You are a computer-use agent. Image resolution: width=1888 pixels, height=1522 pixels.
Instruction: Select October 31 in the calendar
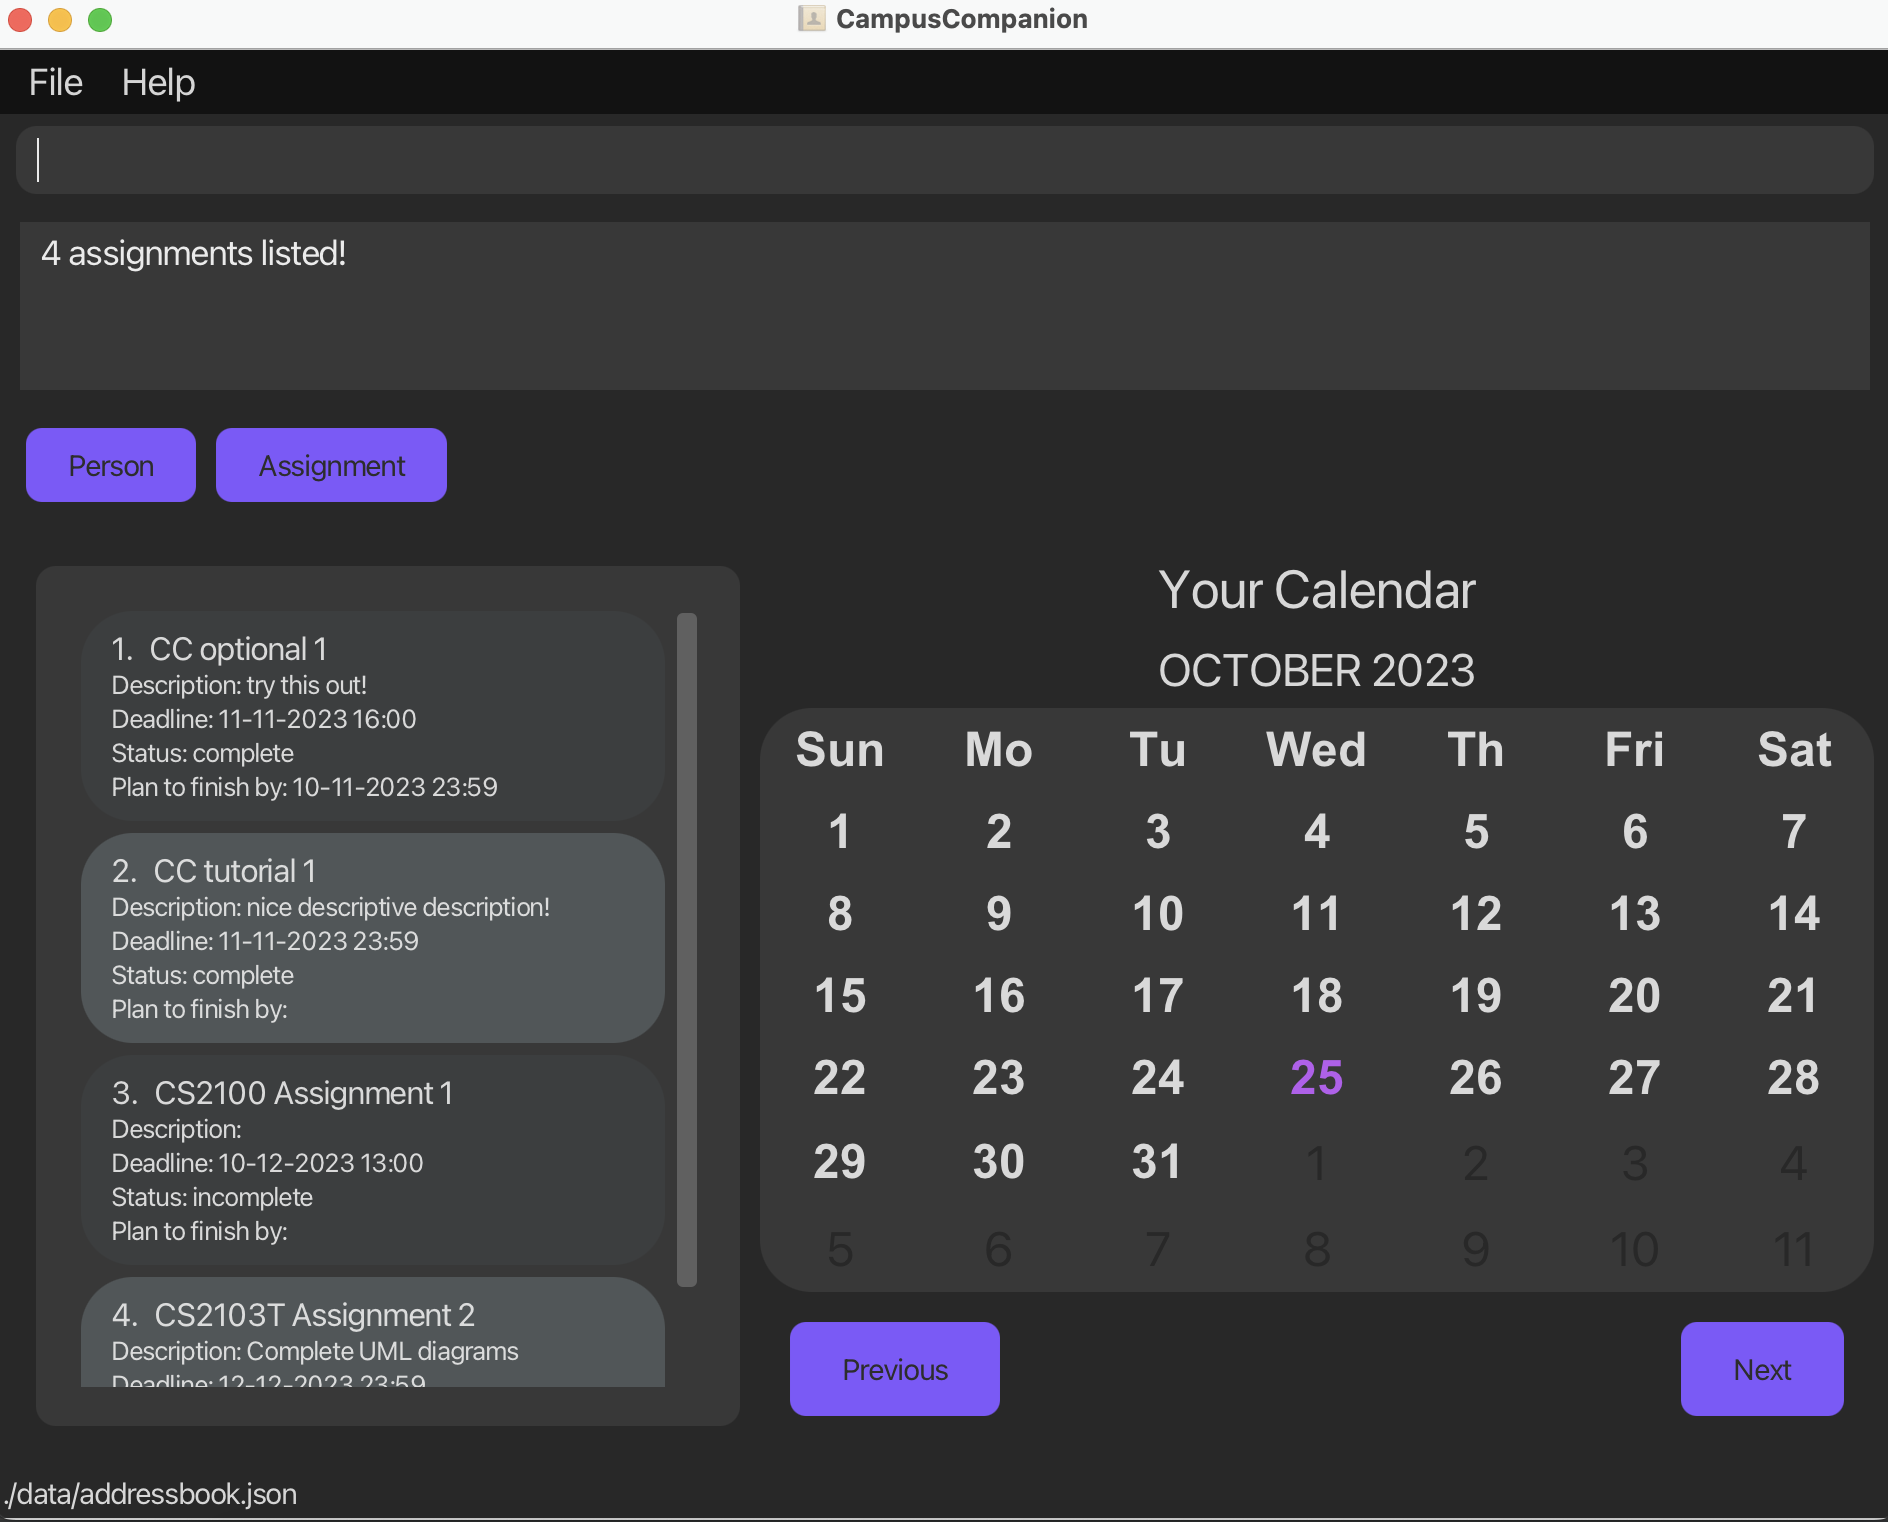(x=1157, y=1161)
